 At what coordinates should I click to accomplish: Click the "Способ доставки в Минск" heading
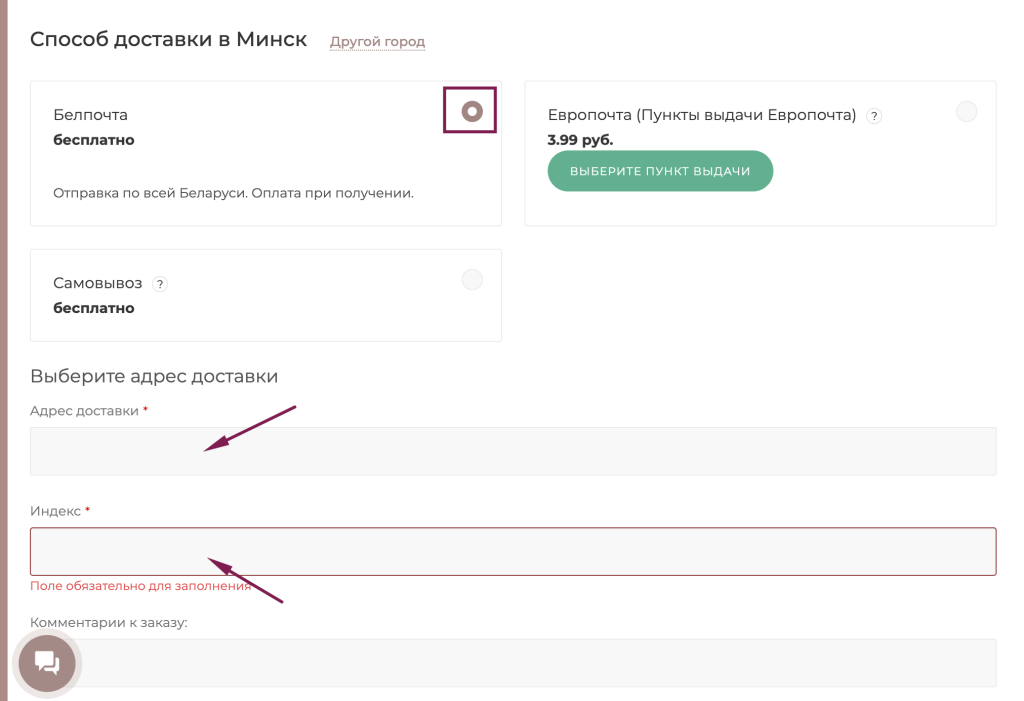pyautogui.click(x=168, y=40)
